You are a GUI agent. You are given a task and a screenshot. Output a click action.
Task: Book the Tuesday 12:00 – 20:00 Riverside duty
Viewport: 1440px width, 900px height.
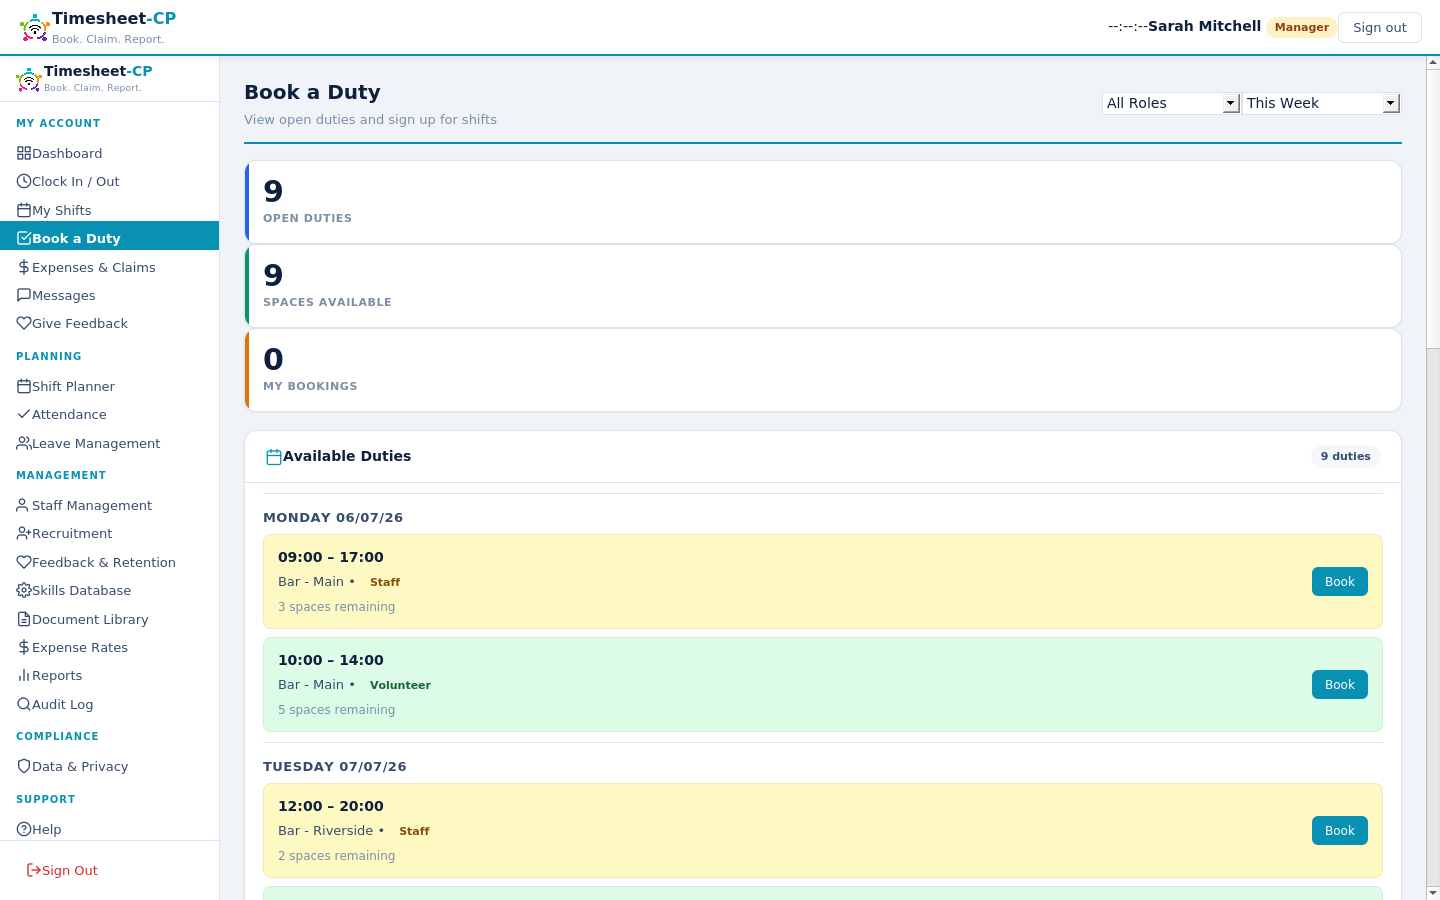(1339, 830)
